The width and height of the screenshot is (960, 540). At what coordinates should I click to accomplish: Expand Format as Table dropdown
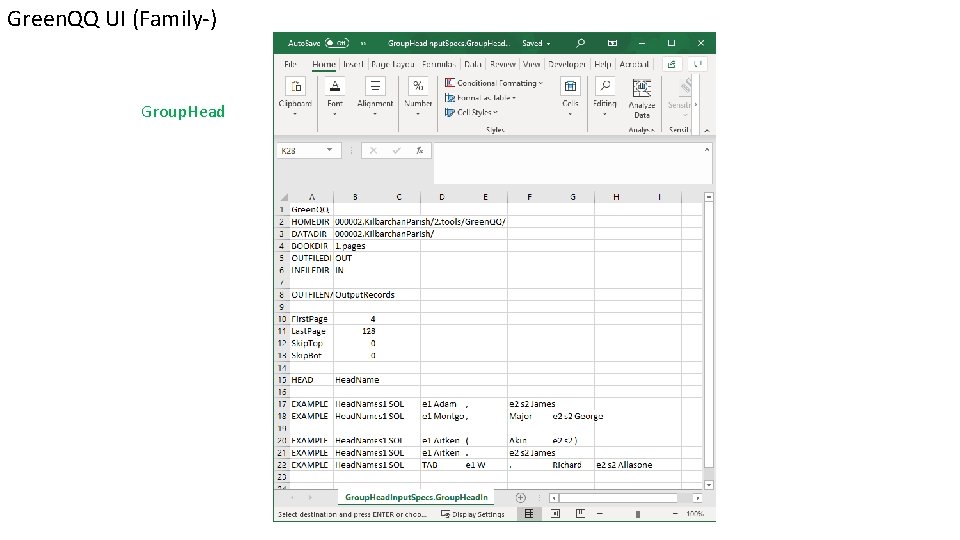pyautogui.click(x=514, y=98)
